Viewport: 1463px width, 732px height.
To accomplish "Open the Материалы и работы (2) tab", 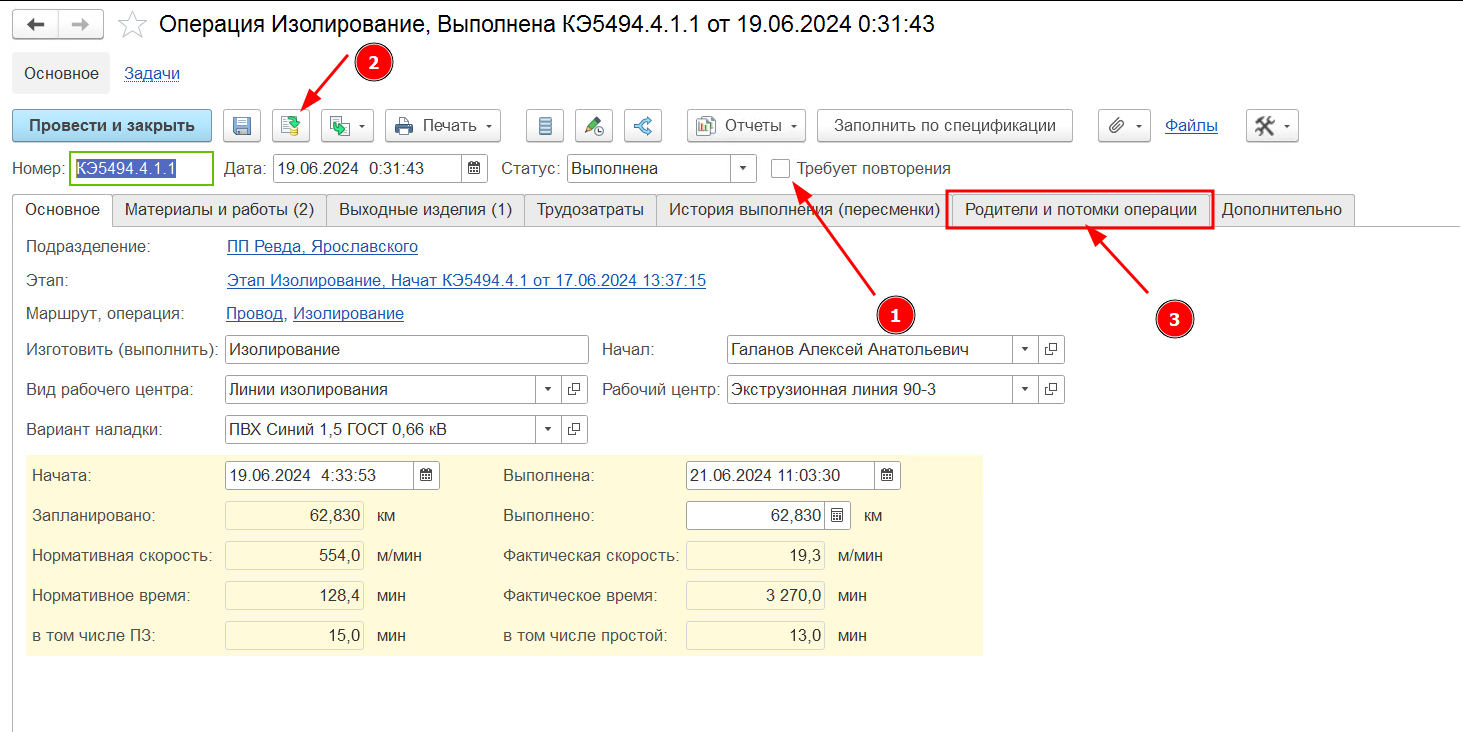I will tap(220, 210).
